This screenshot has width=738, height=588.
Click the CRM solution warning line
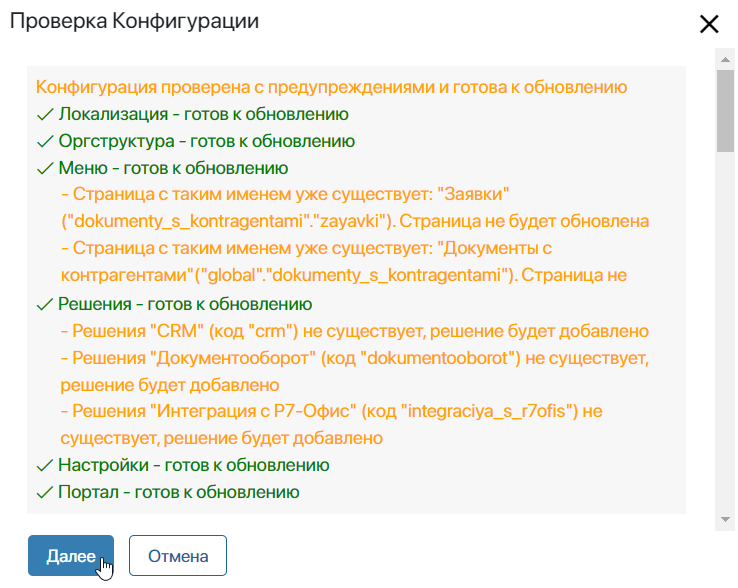pos(355,331)
